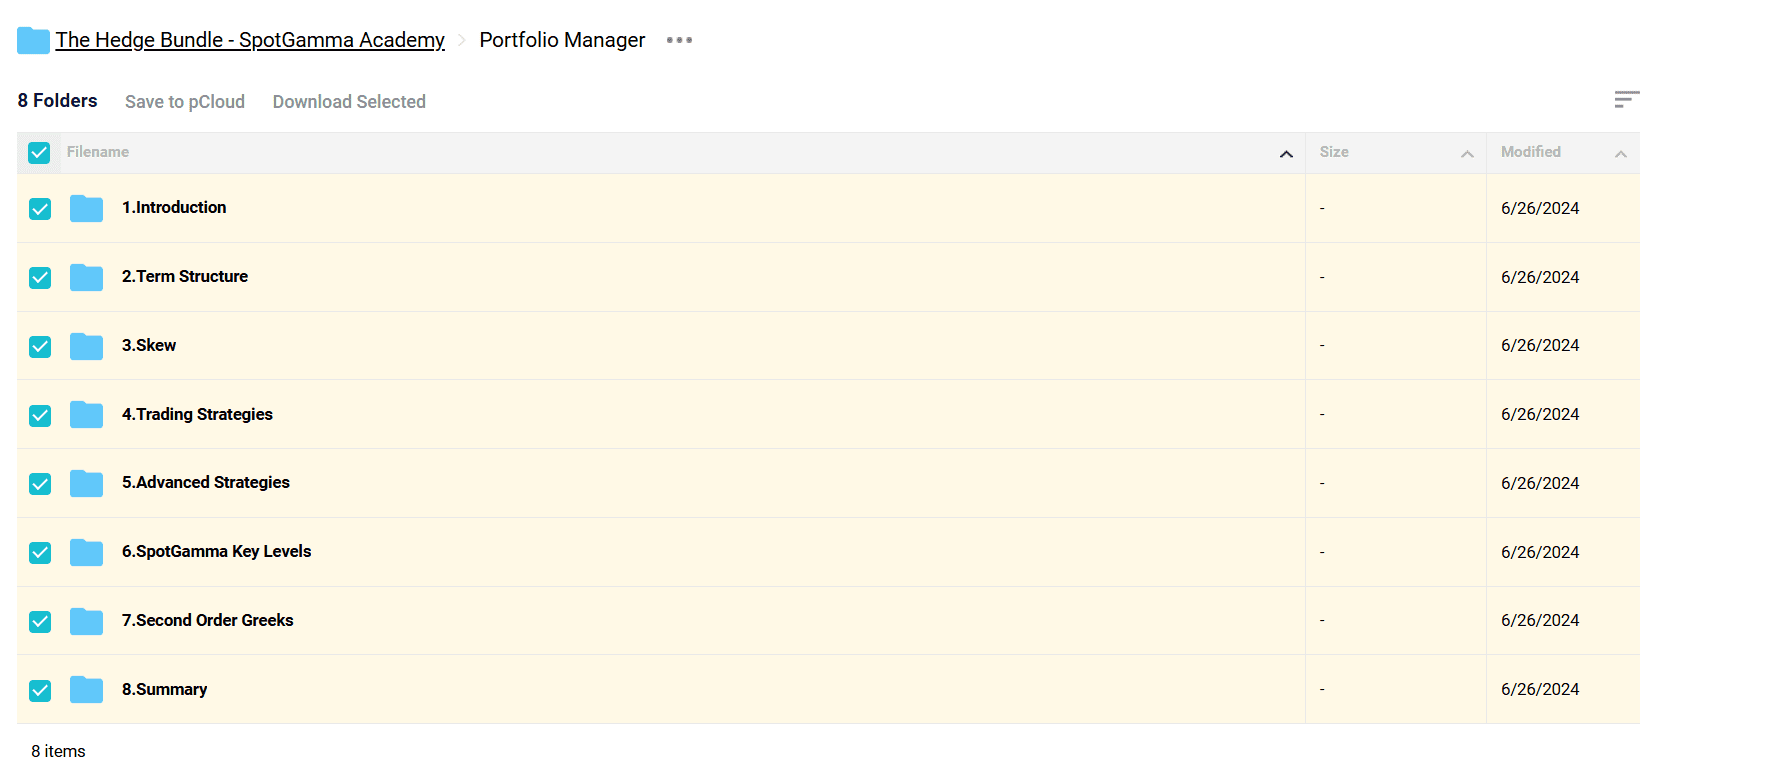Uncheck the 2.Term Structure checkbox
Screen dimensions: 1777x764
(x=40, y=278)
